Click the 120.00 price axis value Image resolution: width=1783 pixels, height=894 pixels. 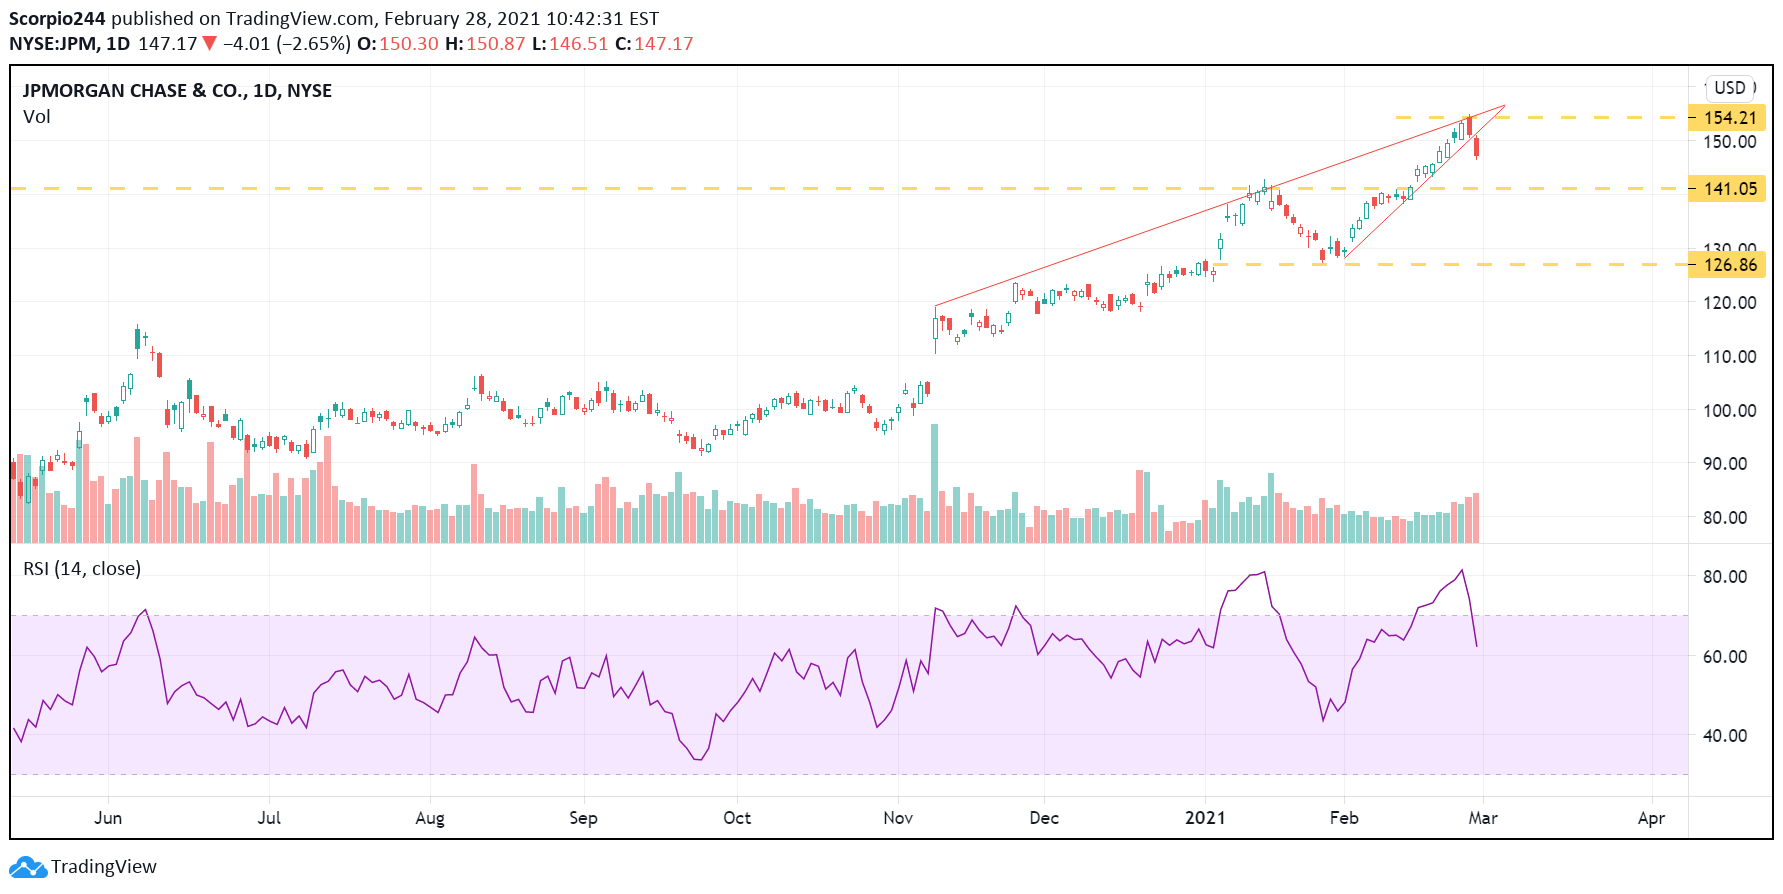point(1730,303)
